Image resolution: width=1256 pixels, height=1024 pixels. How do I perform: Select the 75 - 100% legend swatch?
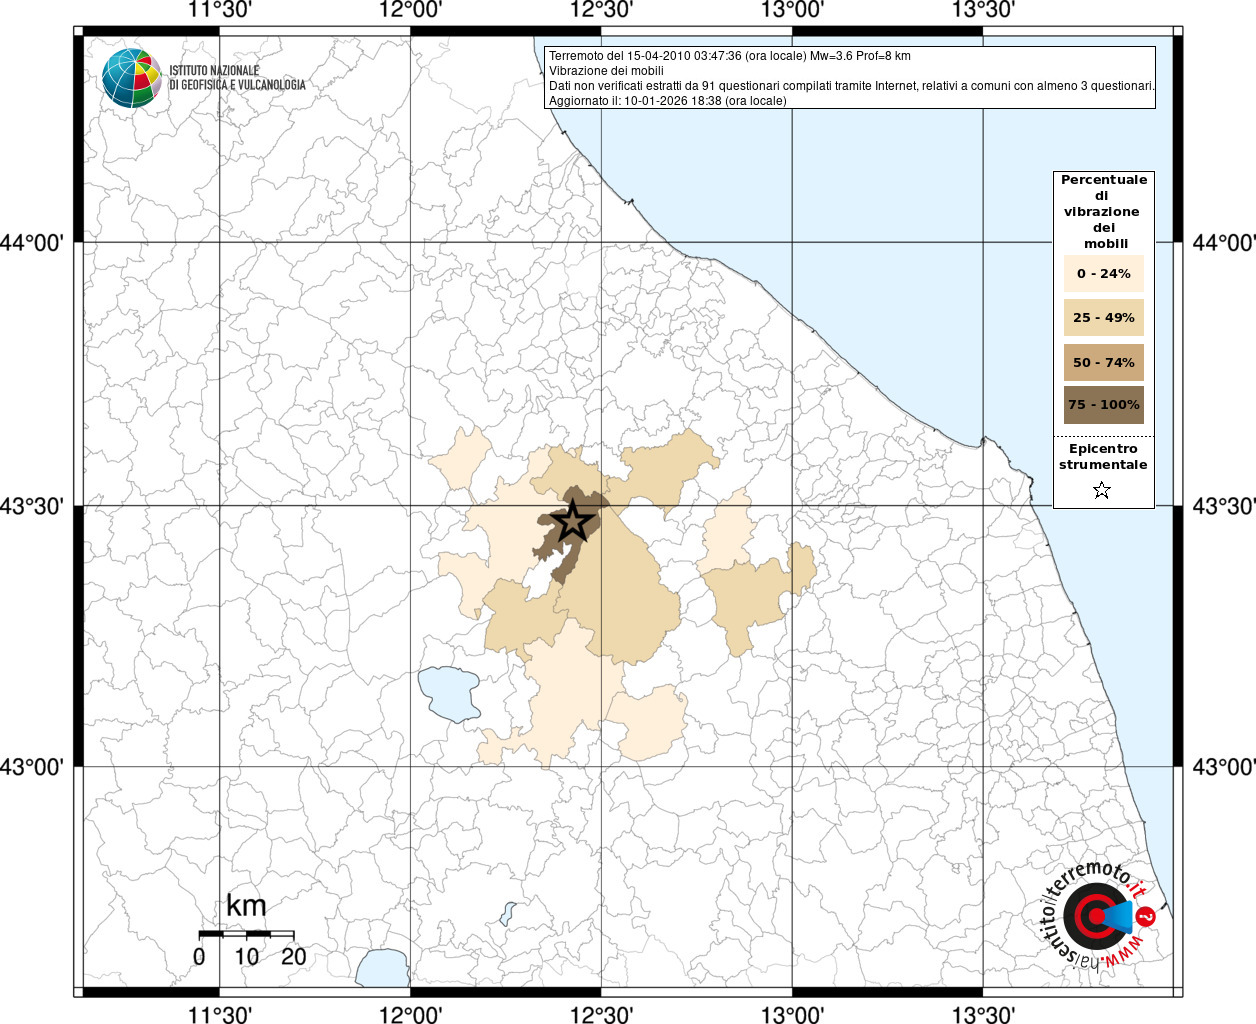click(1103, 404)
